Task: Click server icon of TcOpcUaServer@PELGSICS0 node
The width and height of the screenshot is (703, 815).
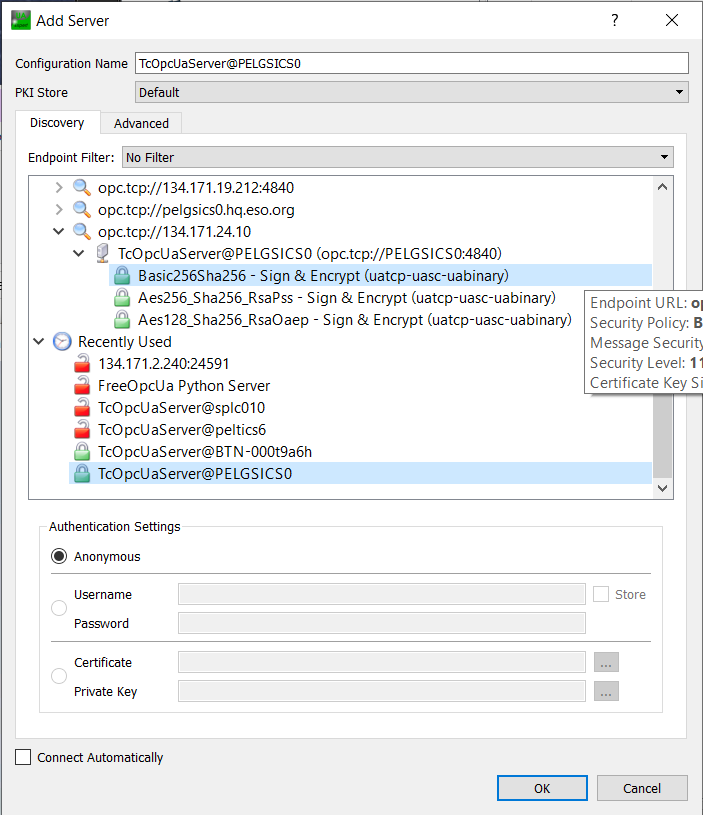Action: tap(102, 254)
